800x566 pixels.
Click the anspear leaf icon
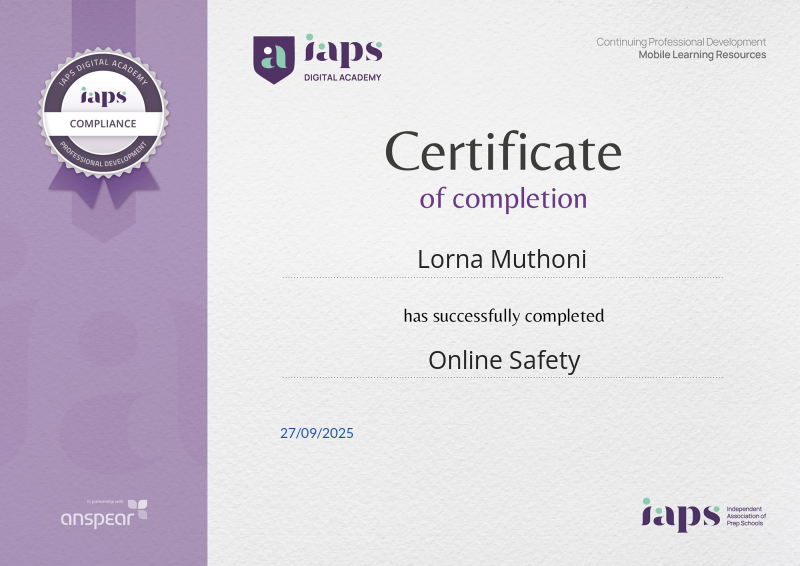click(137, 510)
